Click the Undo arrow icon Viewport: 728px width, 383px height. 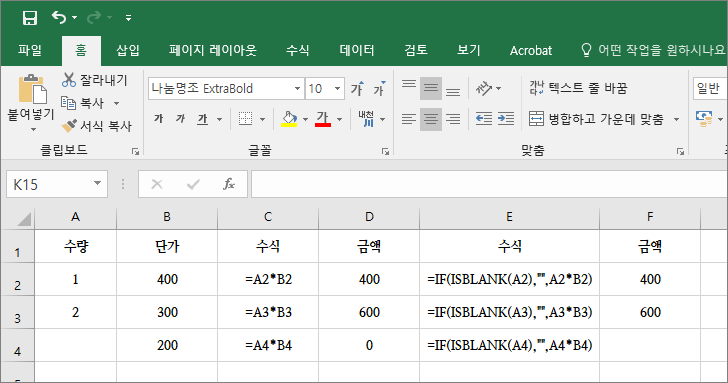59,18
